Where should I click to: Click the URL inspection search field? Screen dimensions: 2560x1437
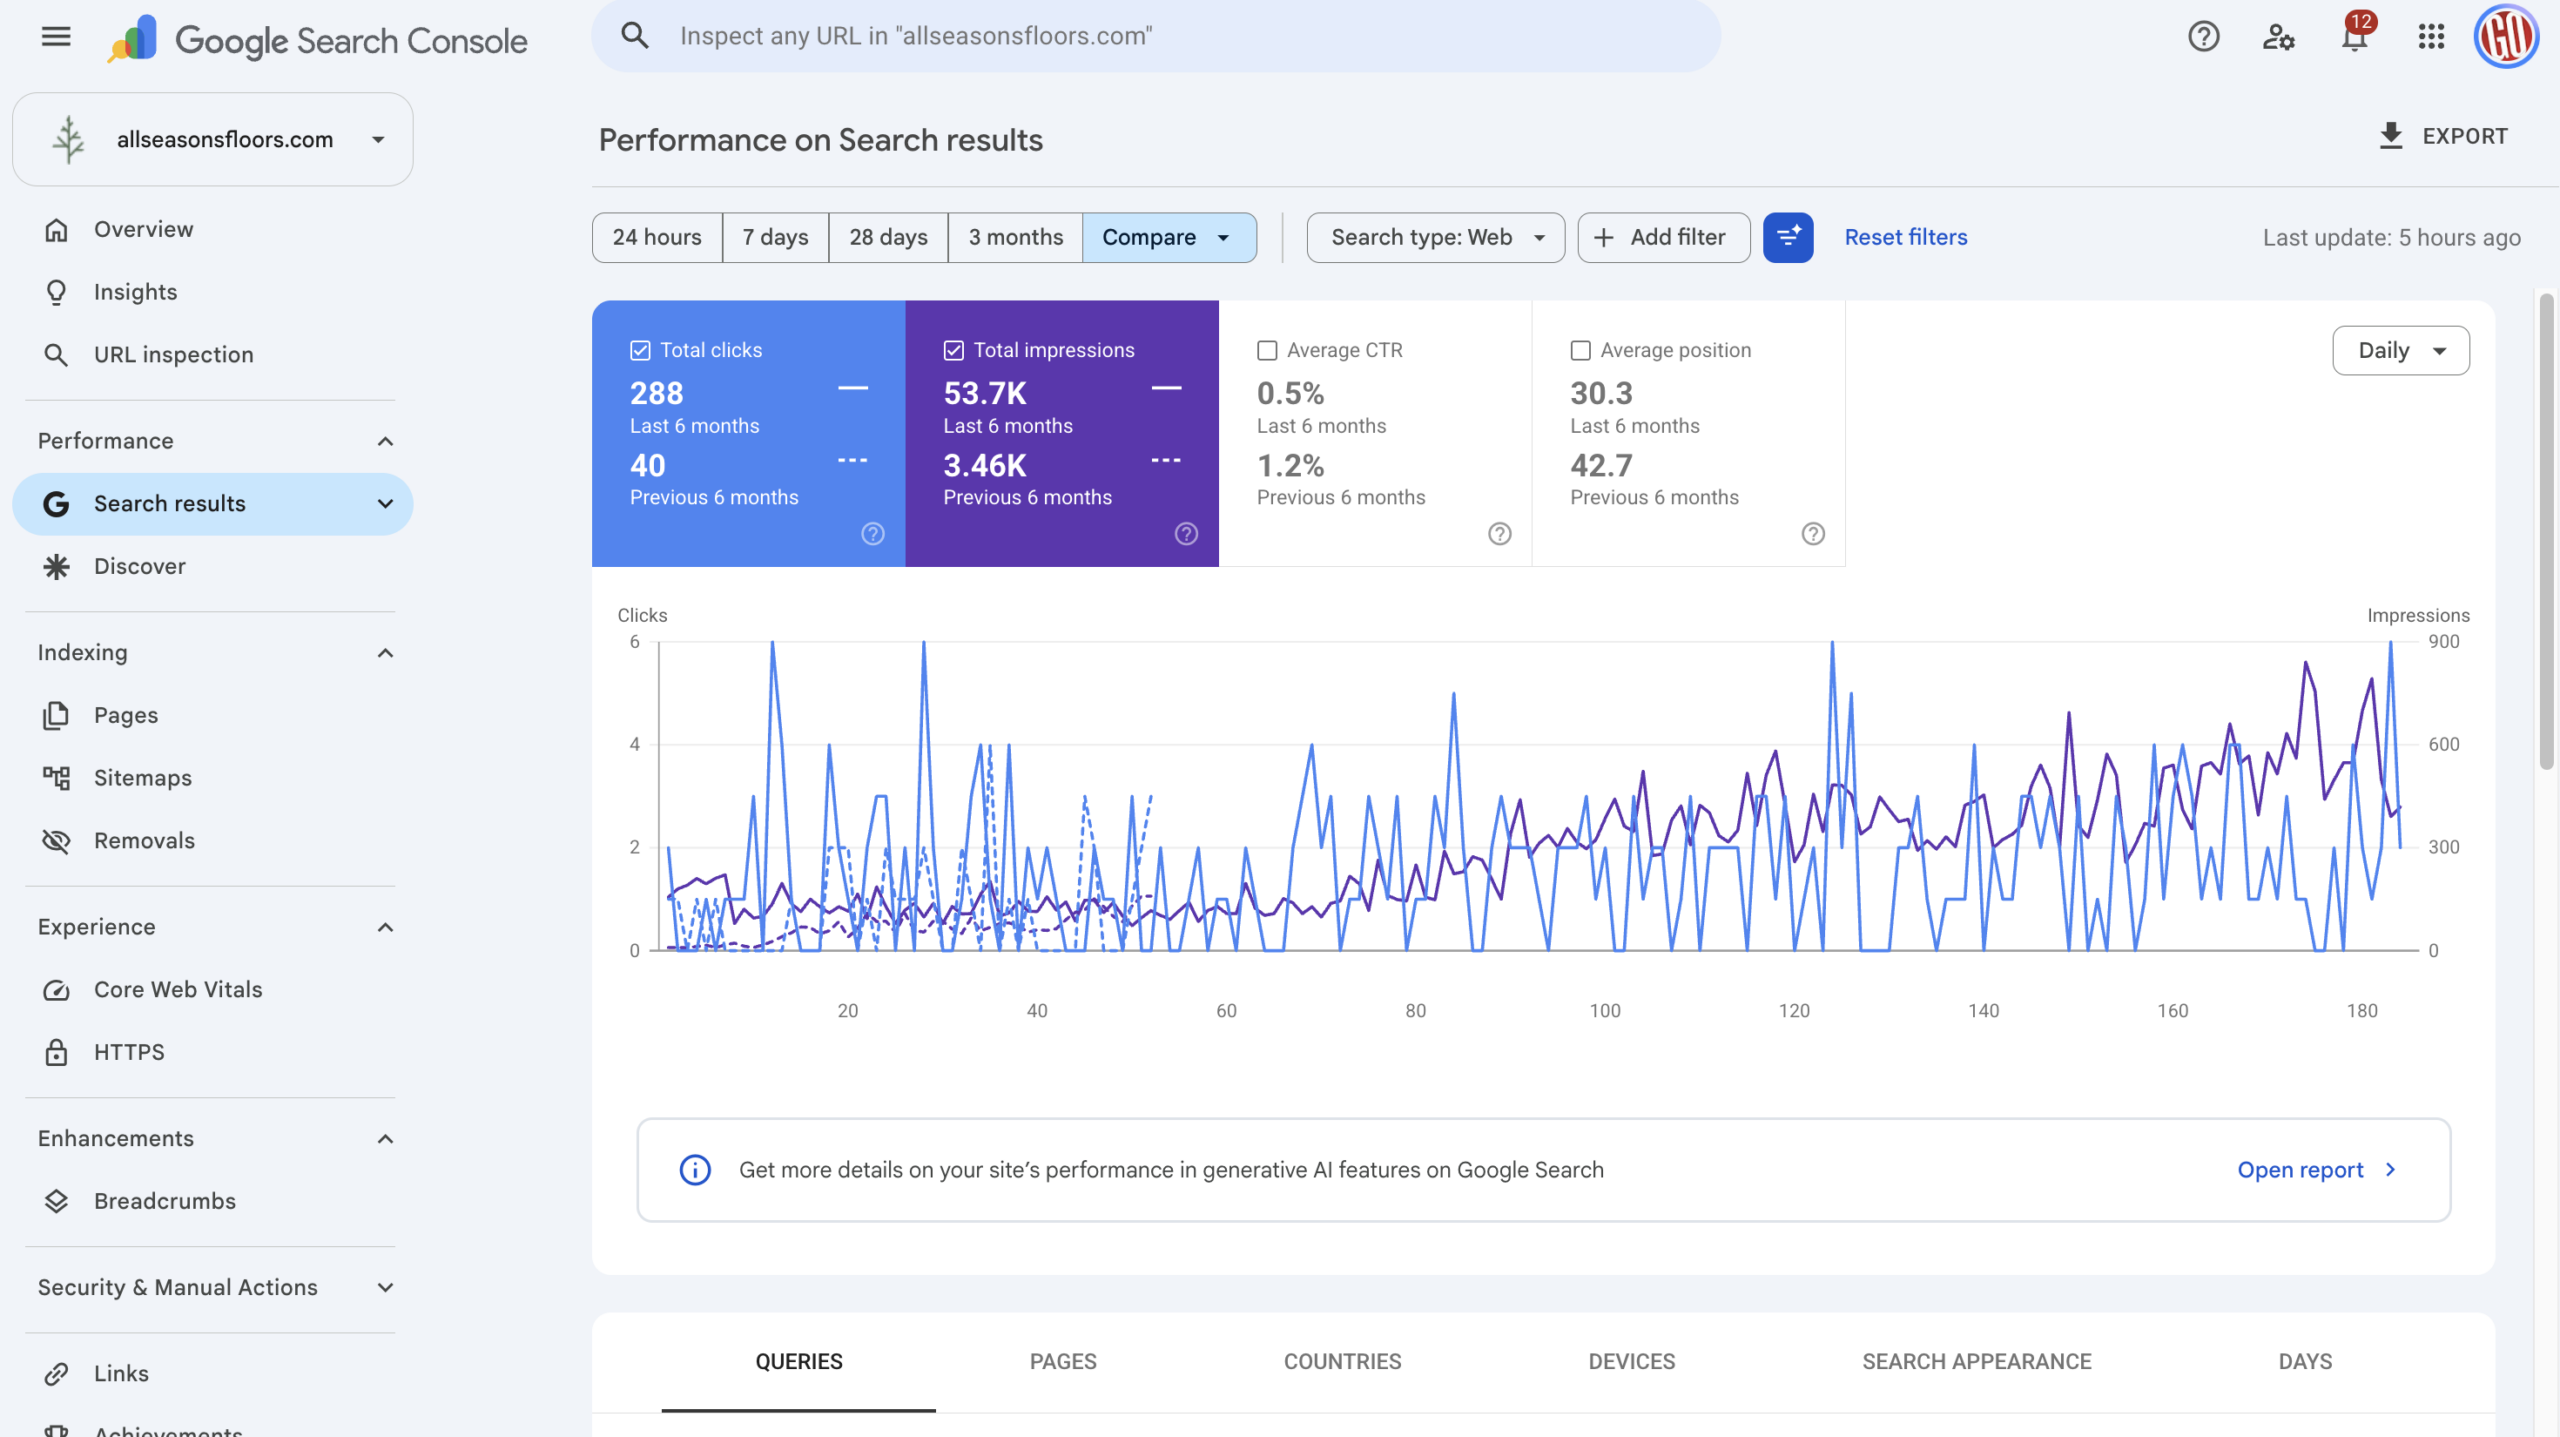(x=1156, y=36)
